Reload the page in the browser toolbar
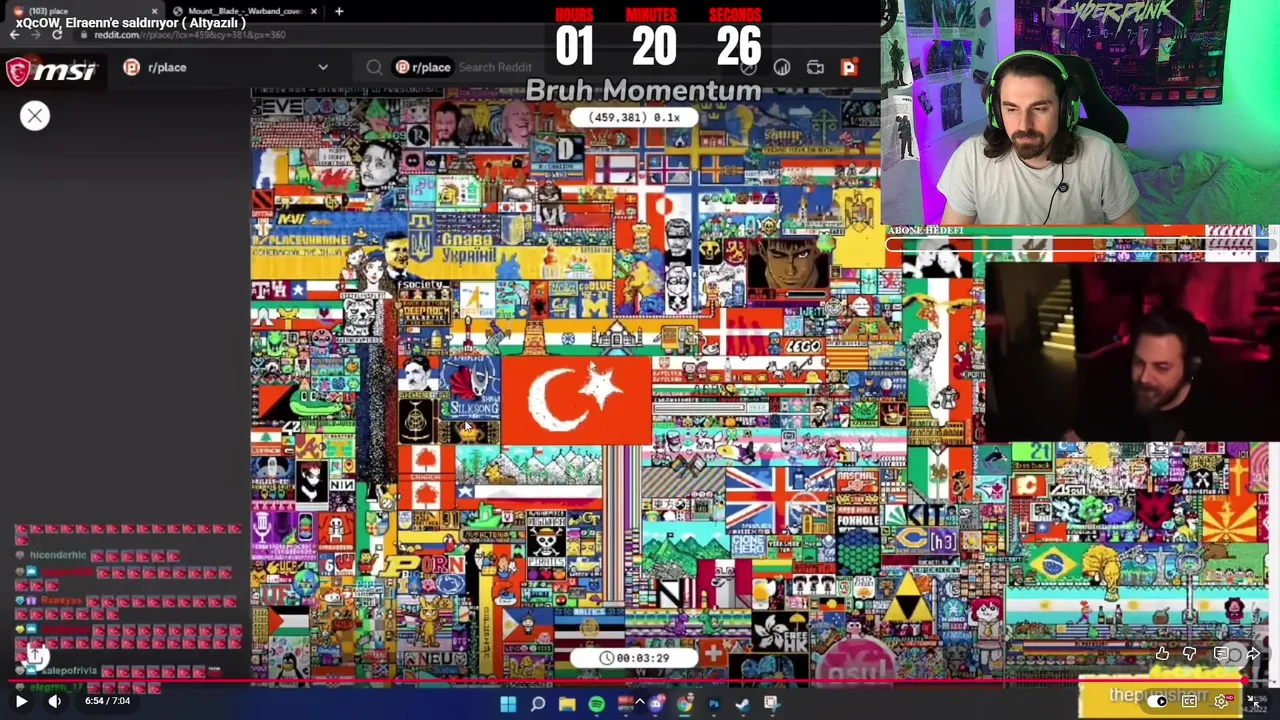Viewport: 1280px width, 720px height. [57, 35]
